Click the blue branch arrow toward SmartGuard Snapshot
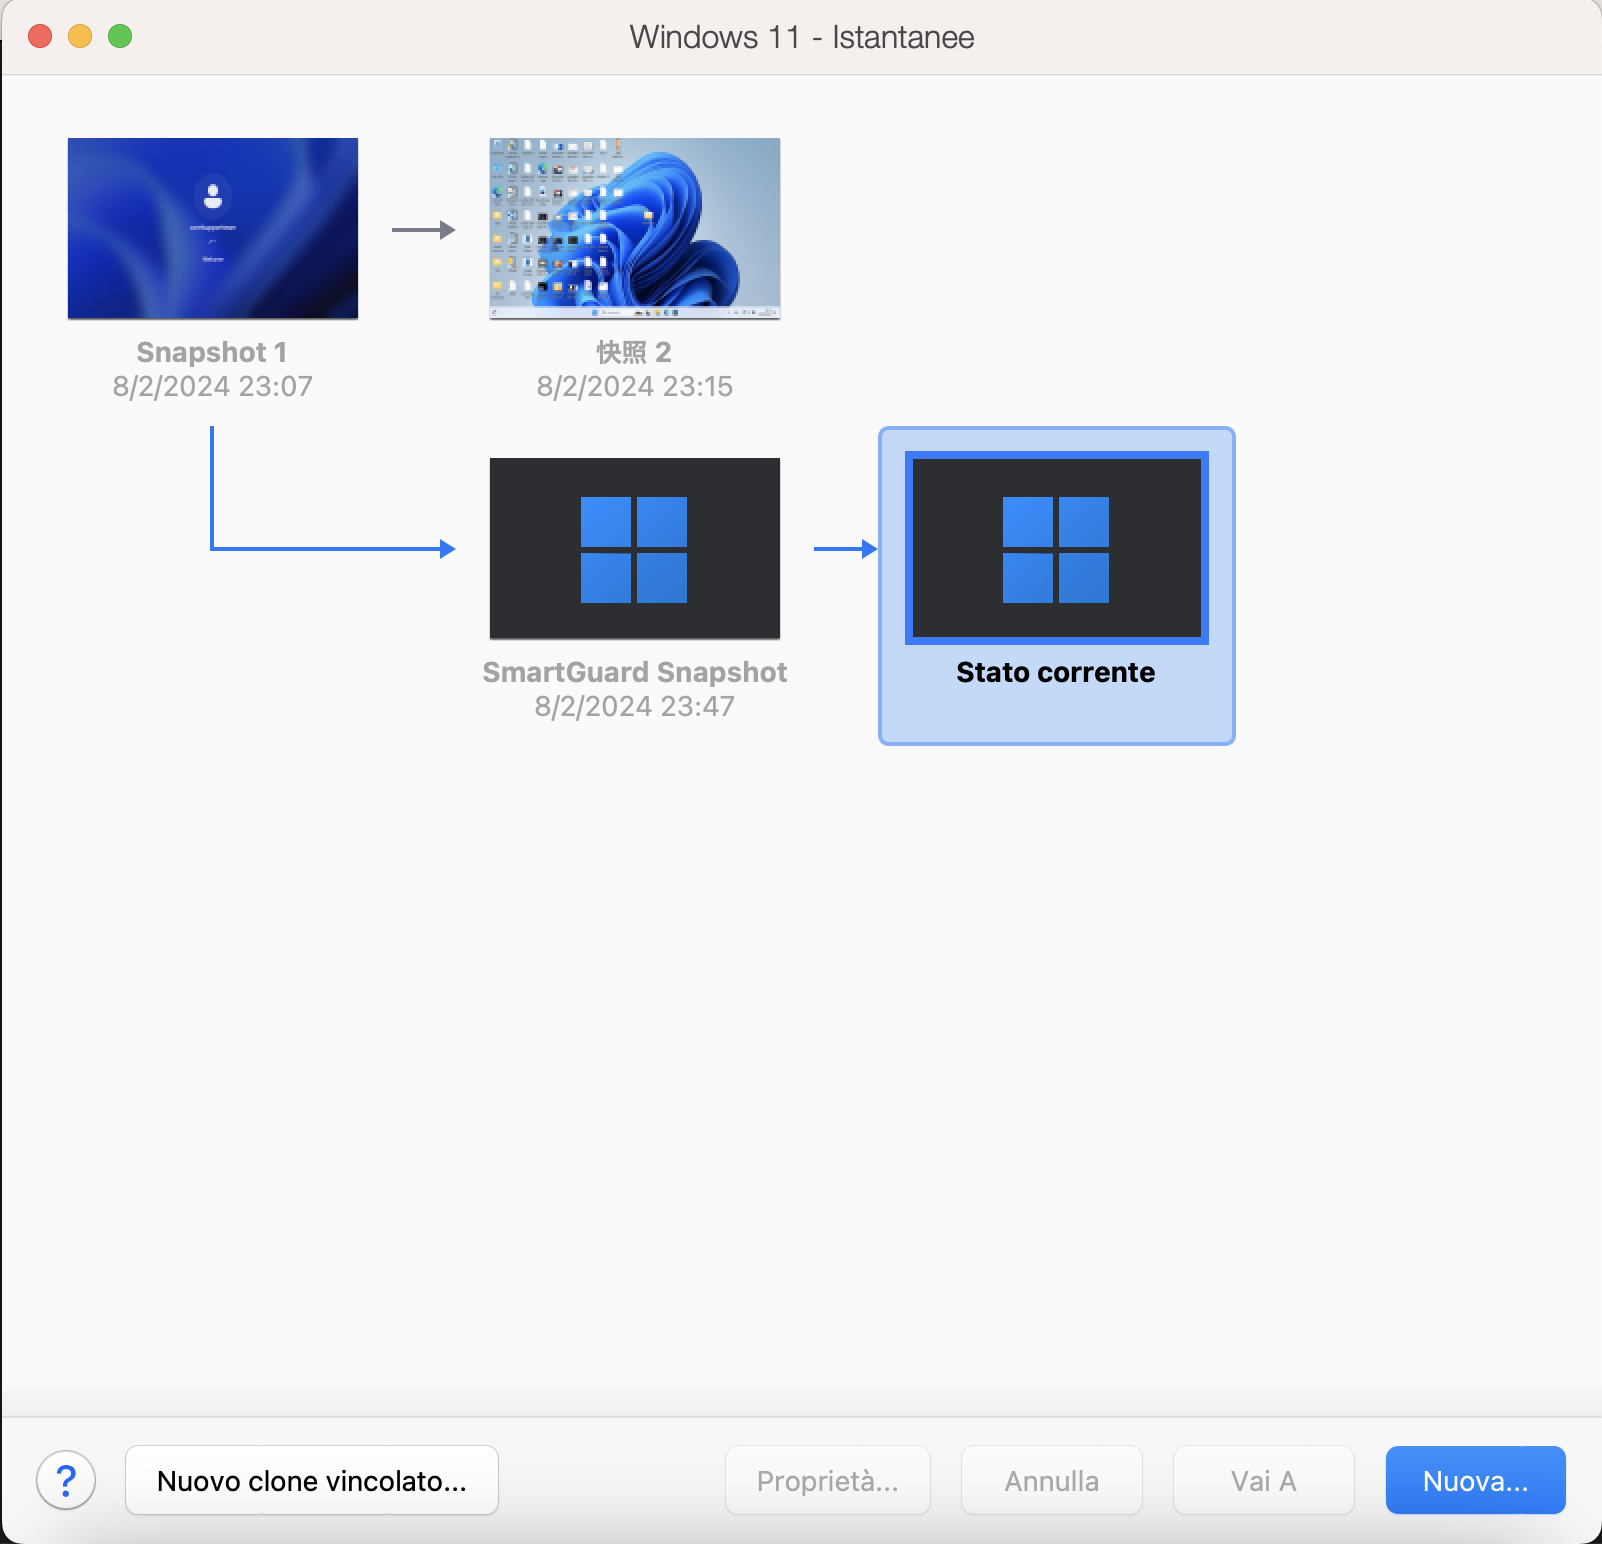1602x1544 pixels. coord(330,548)
